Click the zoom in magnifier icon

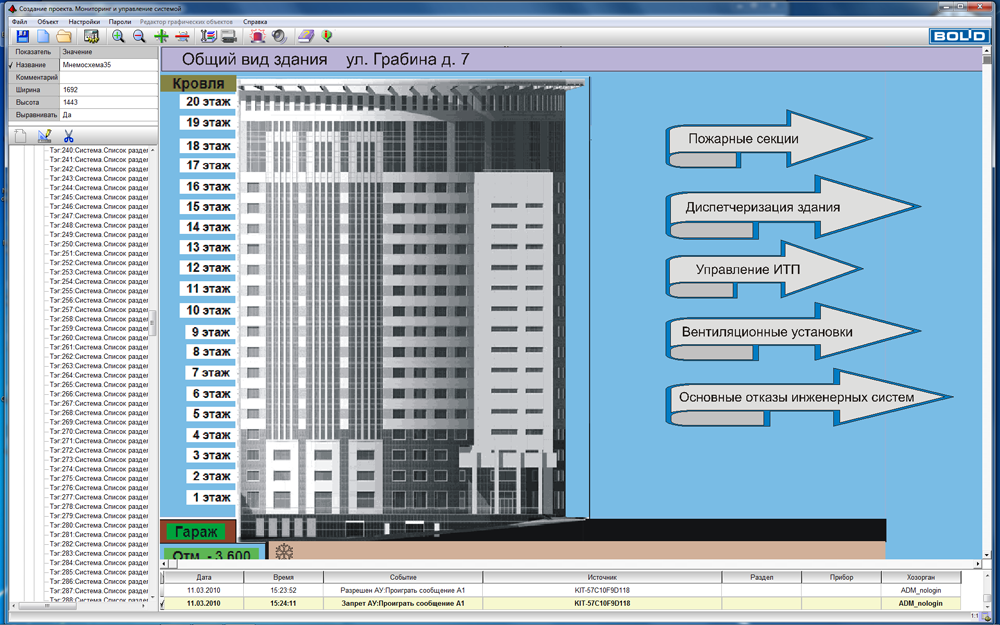(x=118, y=36)
